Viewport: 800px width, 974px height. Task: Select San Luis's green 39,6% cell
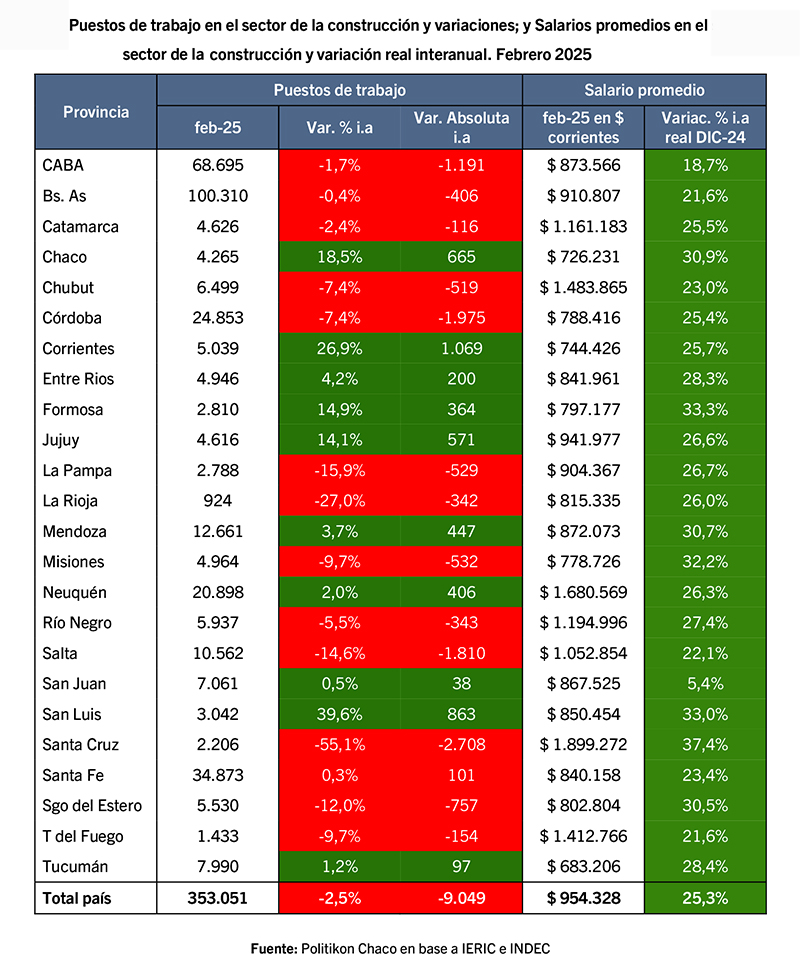pos(339,715)
